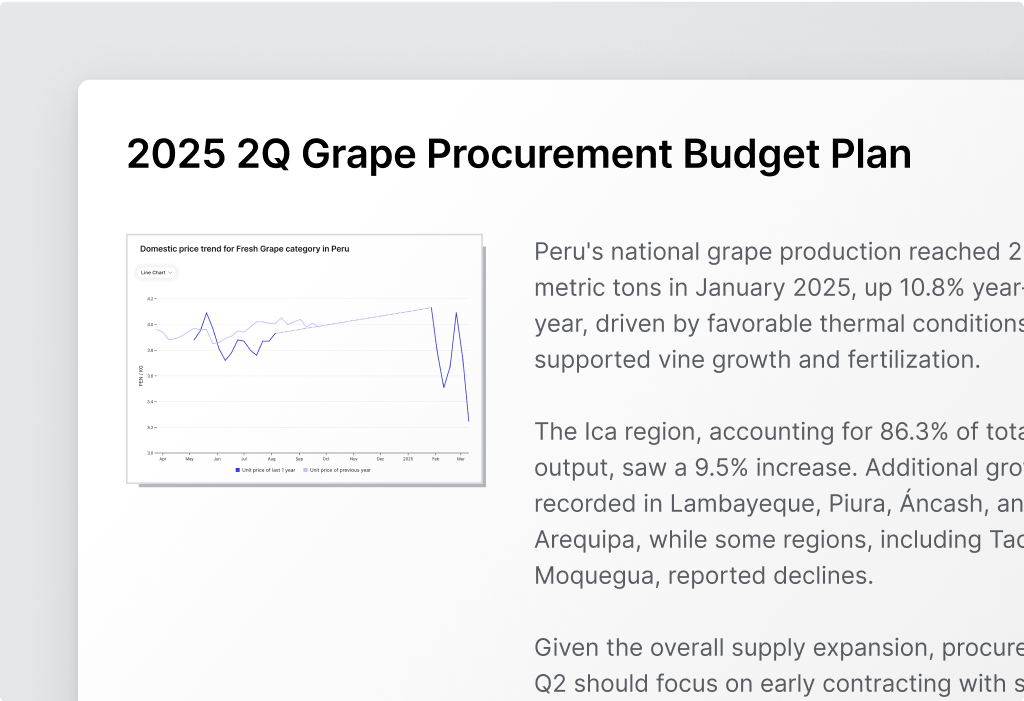The image size is (1024, 701).
Task: Click the 'Jul' month label on the x-axis
Action: pos(244,459)
